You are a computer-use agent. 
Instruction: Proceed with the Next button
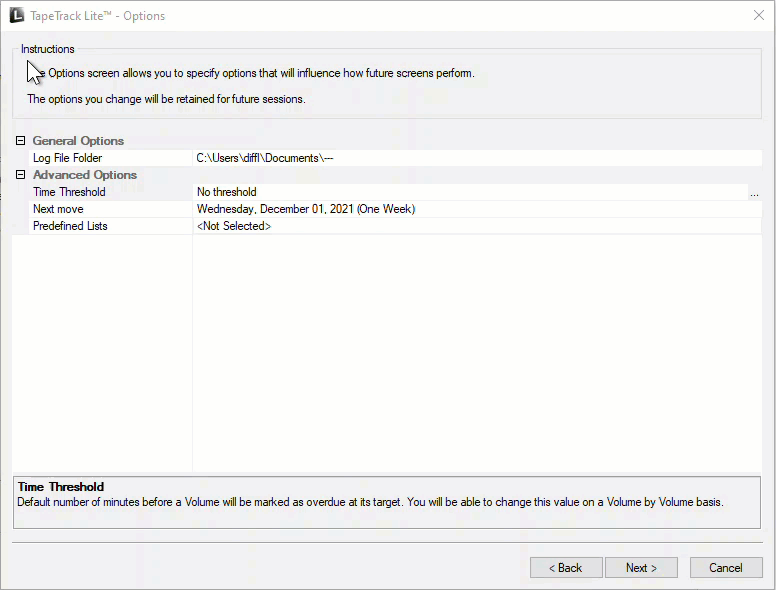tap(641, 567)
